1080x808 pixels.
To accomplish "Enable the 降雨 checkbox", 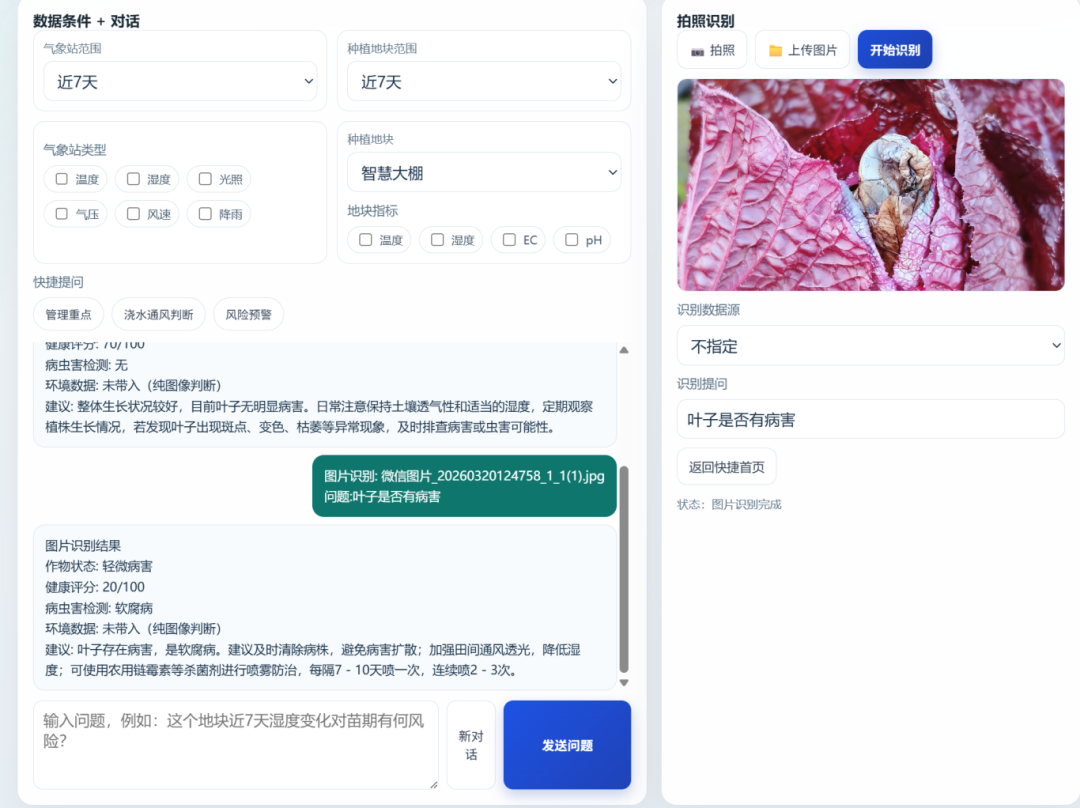I will click(x=205, y=213).
